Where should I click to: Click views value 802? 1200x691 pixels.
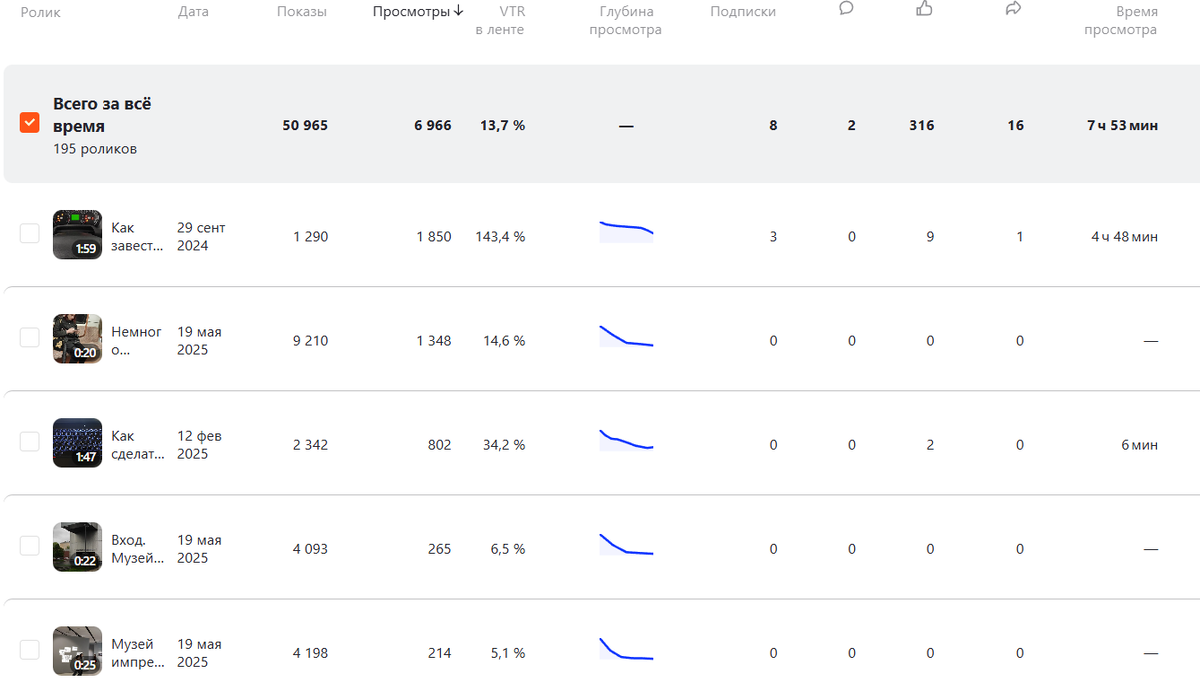(x=440, y=445)
